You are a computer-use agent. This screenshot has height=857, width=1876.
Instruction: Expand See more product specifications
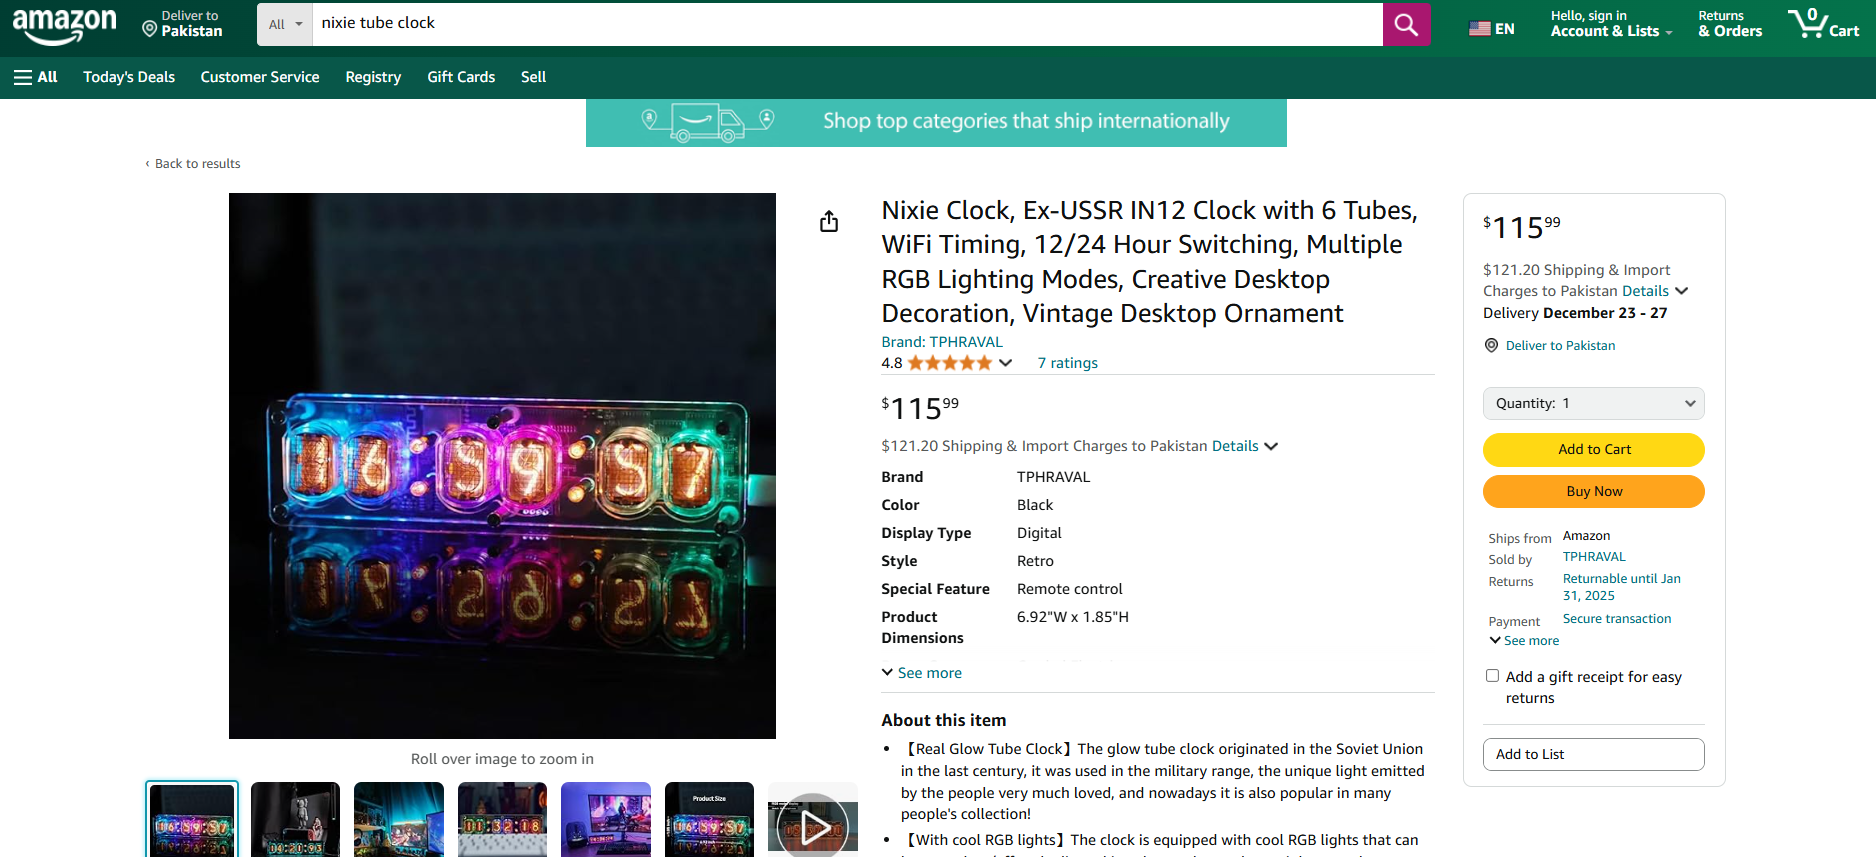(921, 673)
